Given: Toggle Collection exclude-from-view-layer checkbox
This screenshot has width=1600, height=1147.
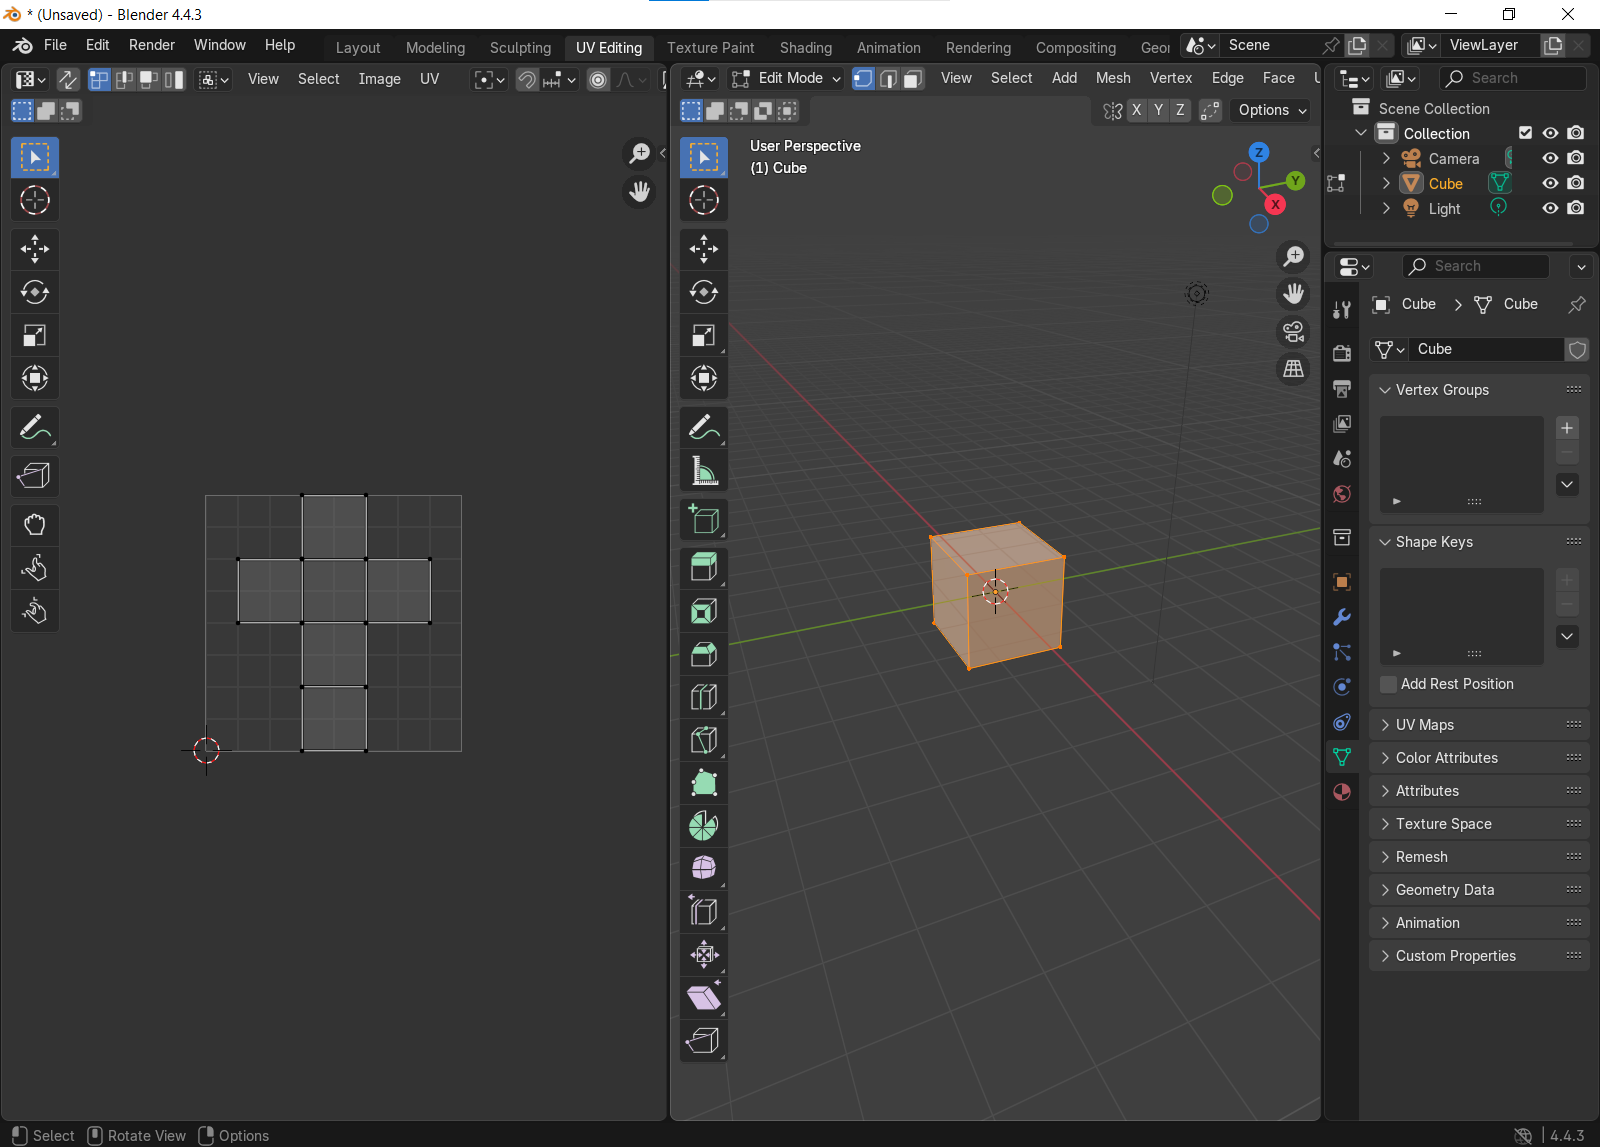Looking at the screenshot, I should [x=1525, y=133].
